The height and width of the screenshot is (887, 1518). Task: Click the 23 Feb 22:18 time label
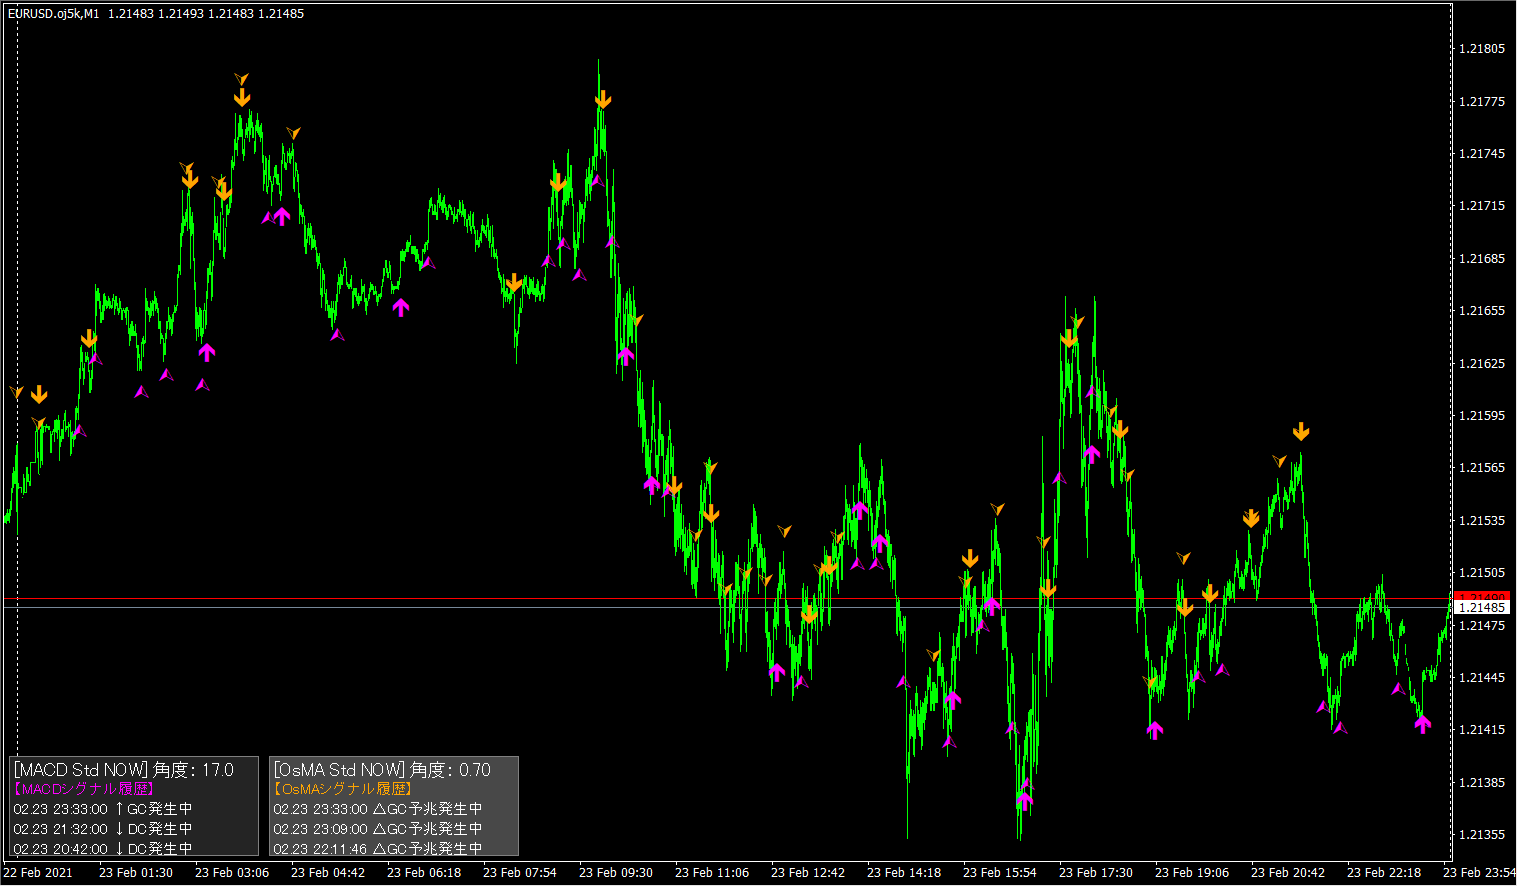pyautogui.click(x=1384, y=873)
